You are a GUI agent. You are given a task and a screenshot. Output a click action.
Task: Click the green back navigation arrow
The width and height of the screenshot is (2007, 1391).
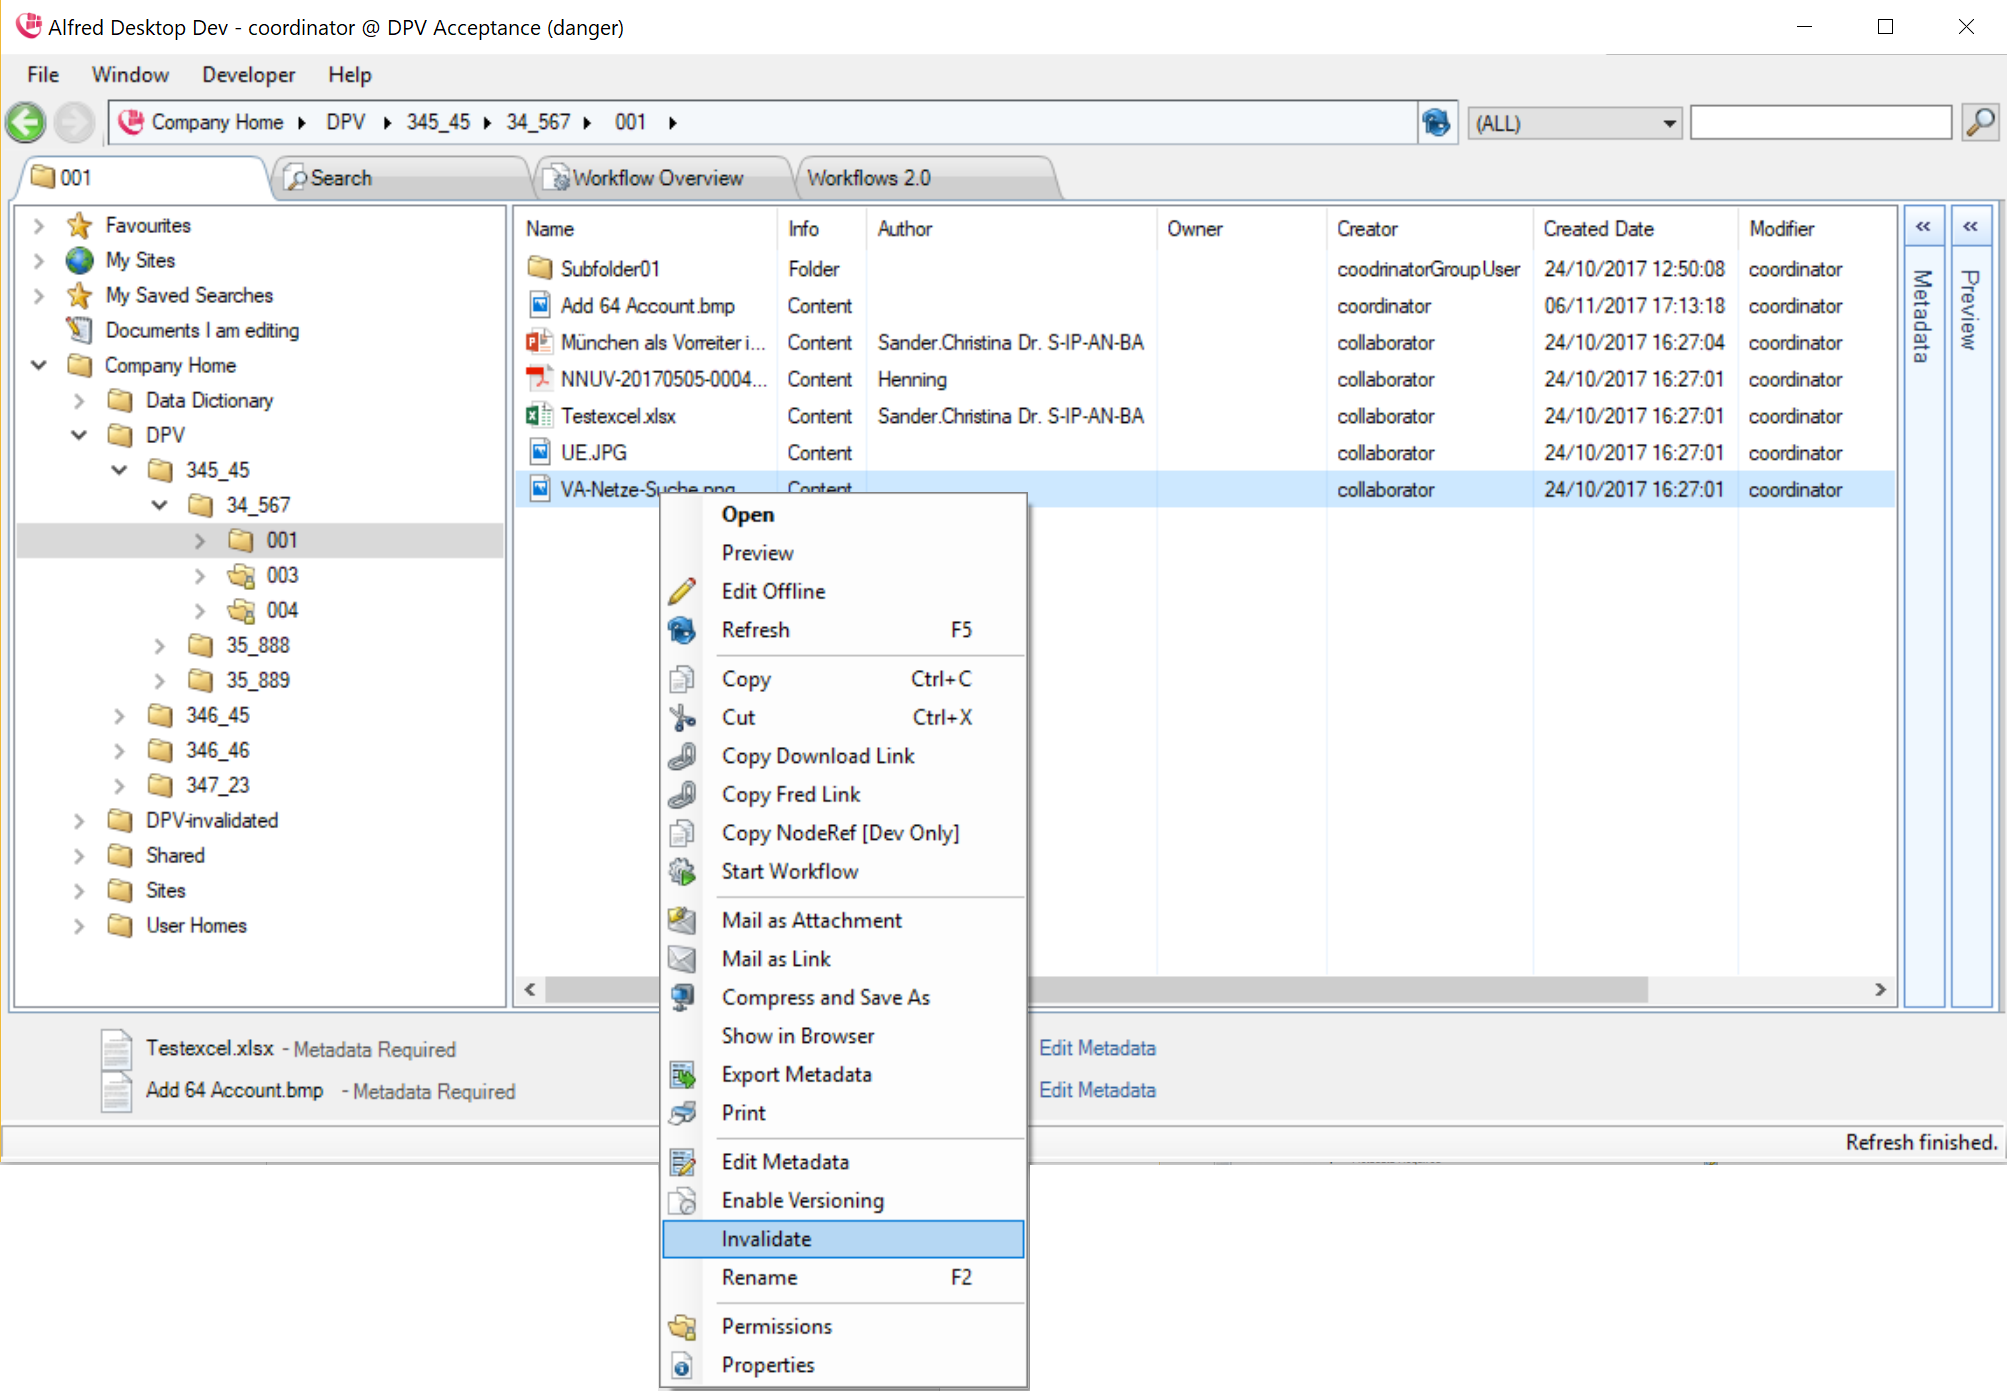(x=26, y=123)
